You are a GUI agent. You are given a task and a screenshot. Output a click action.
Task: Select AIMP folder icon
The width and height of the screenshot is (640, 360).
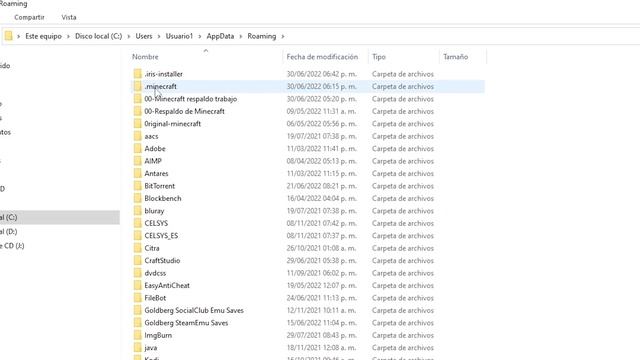(x=138, y=161)
